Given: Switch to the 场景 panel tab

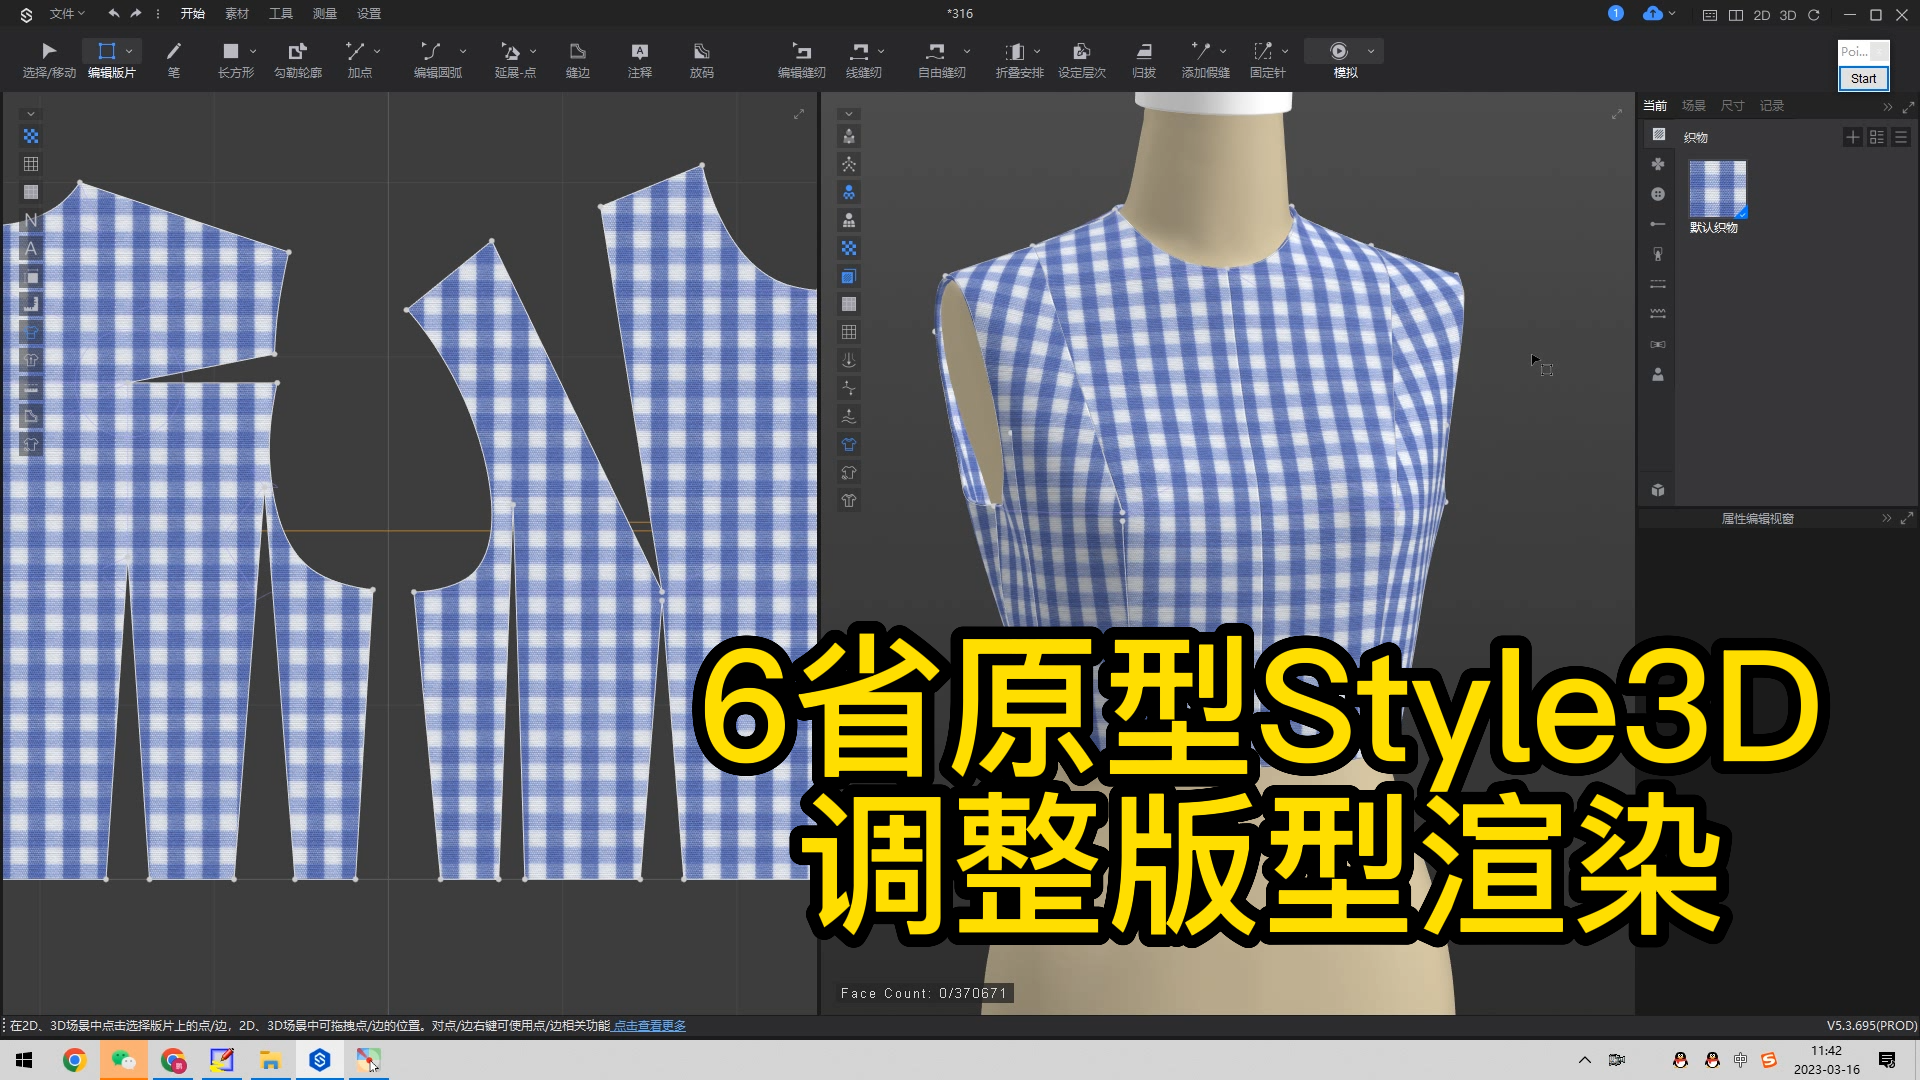Looking at the screenshot, I should point(1694,106).
